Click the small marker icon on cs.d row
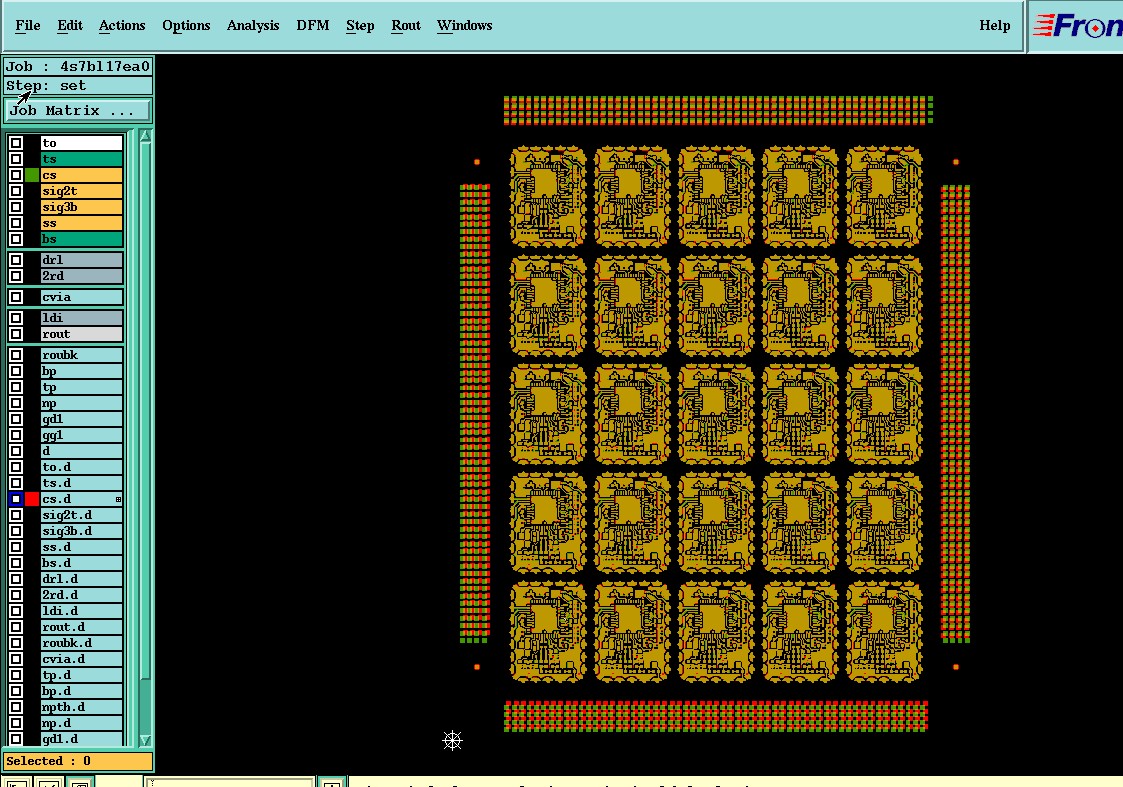Image resolution: width=1123 pixels, height=787 pixels. (118, 499)
